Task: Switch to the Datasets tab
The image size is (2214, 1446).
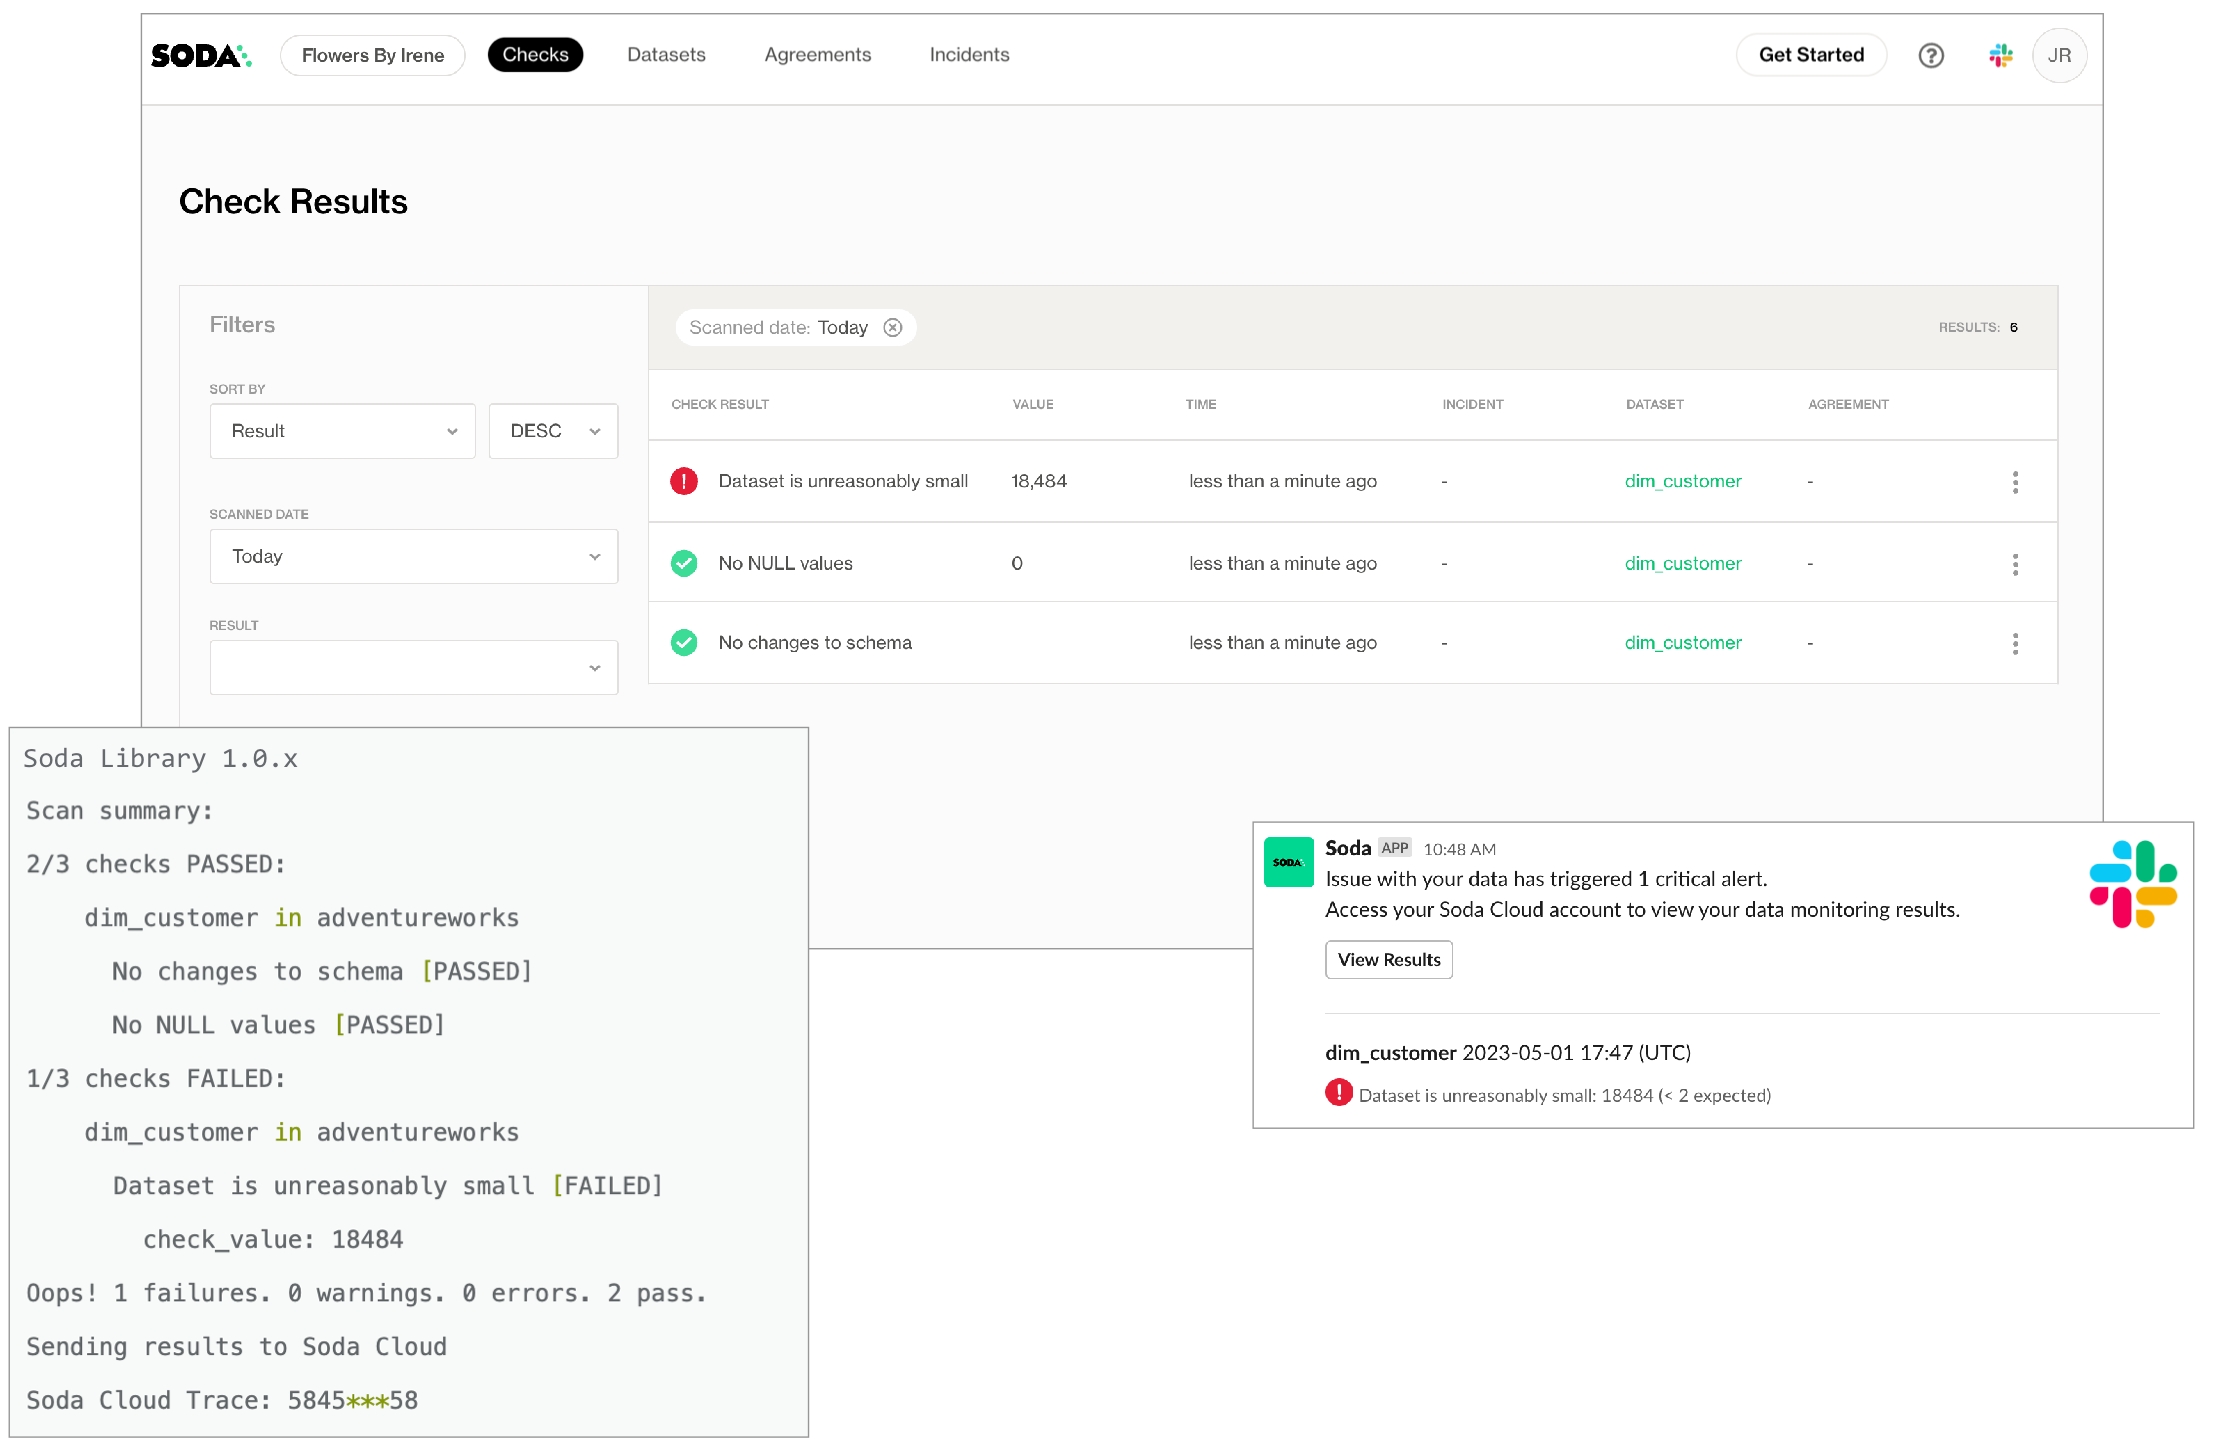Action: (x=666, y=55)
